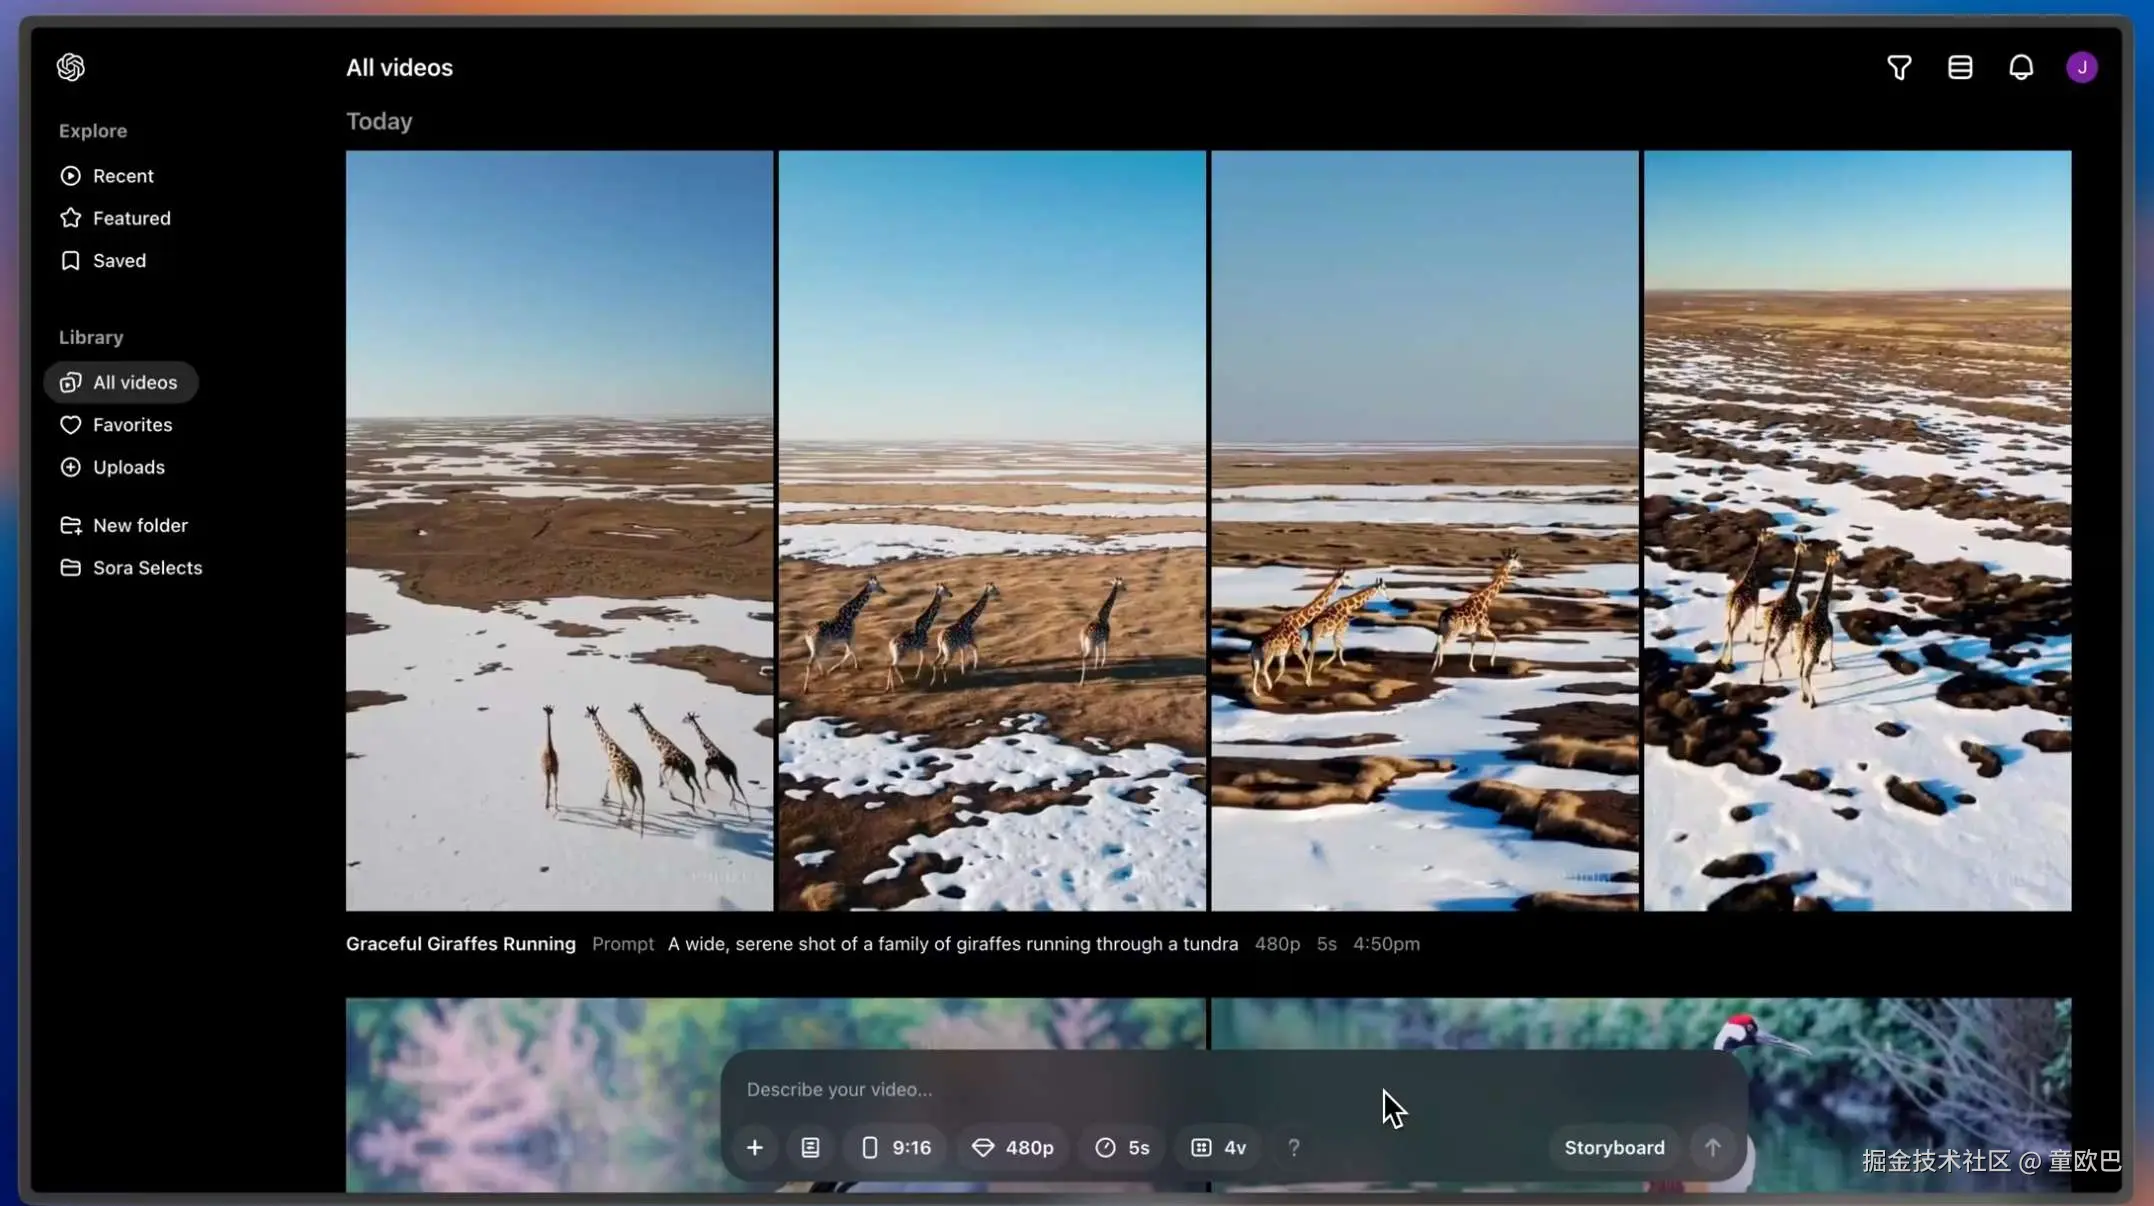The height and width of the screenshot is (1206, 2154).
Task: Open the filter funnel icon
Action: 1899,67
